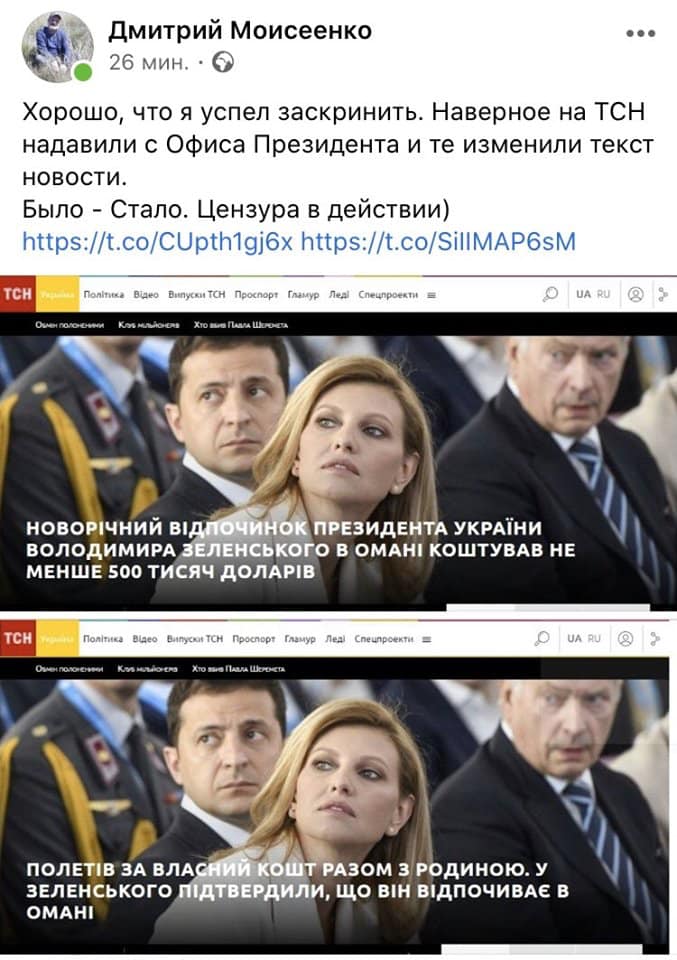Open the post options three-dots menu
This screenshot has width=677, height=960.
tap(641, 34)
